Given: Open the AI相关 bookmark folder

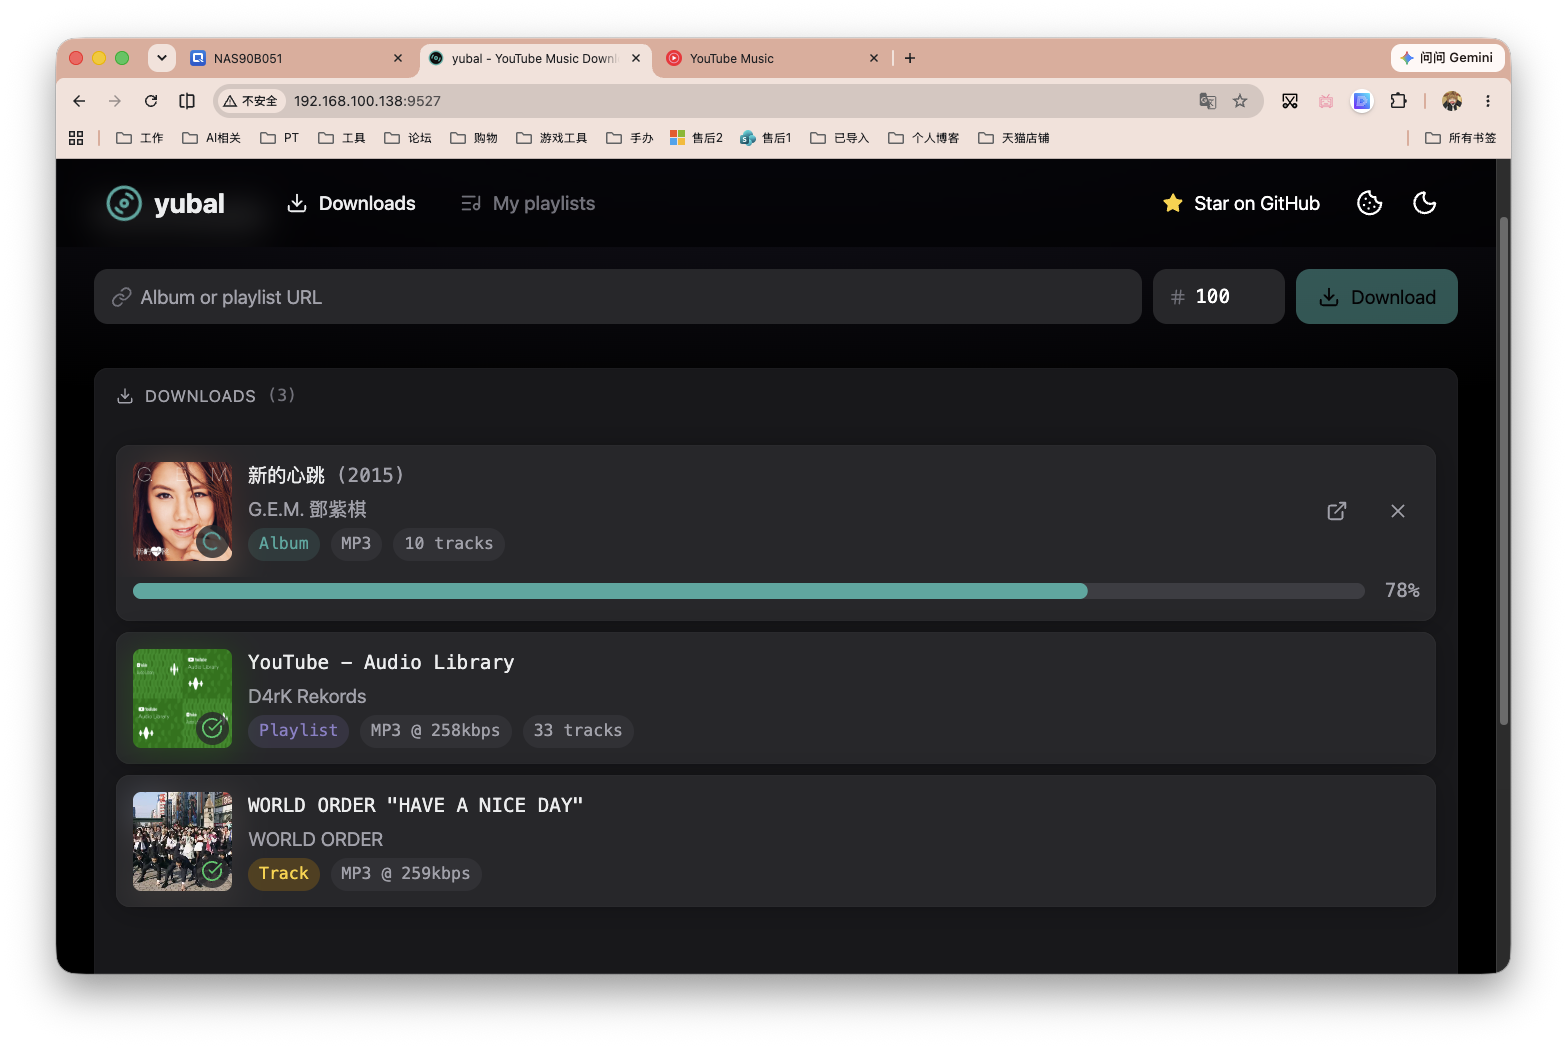Looking at the screenshot, I should point(211,138).
